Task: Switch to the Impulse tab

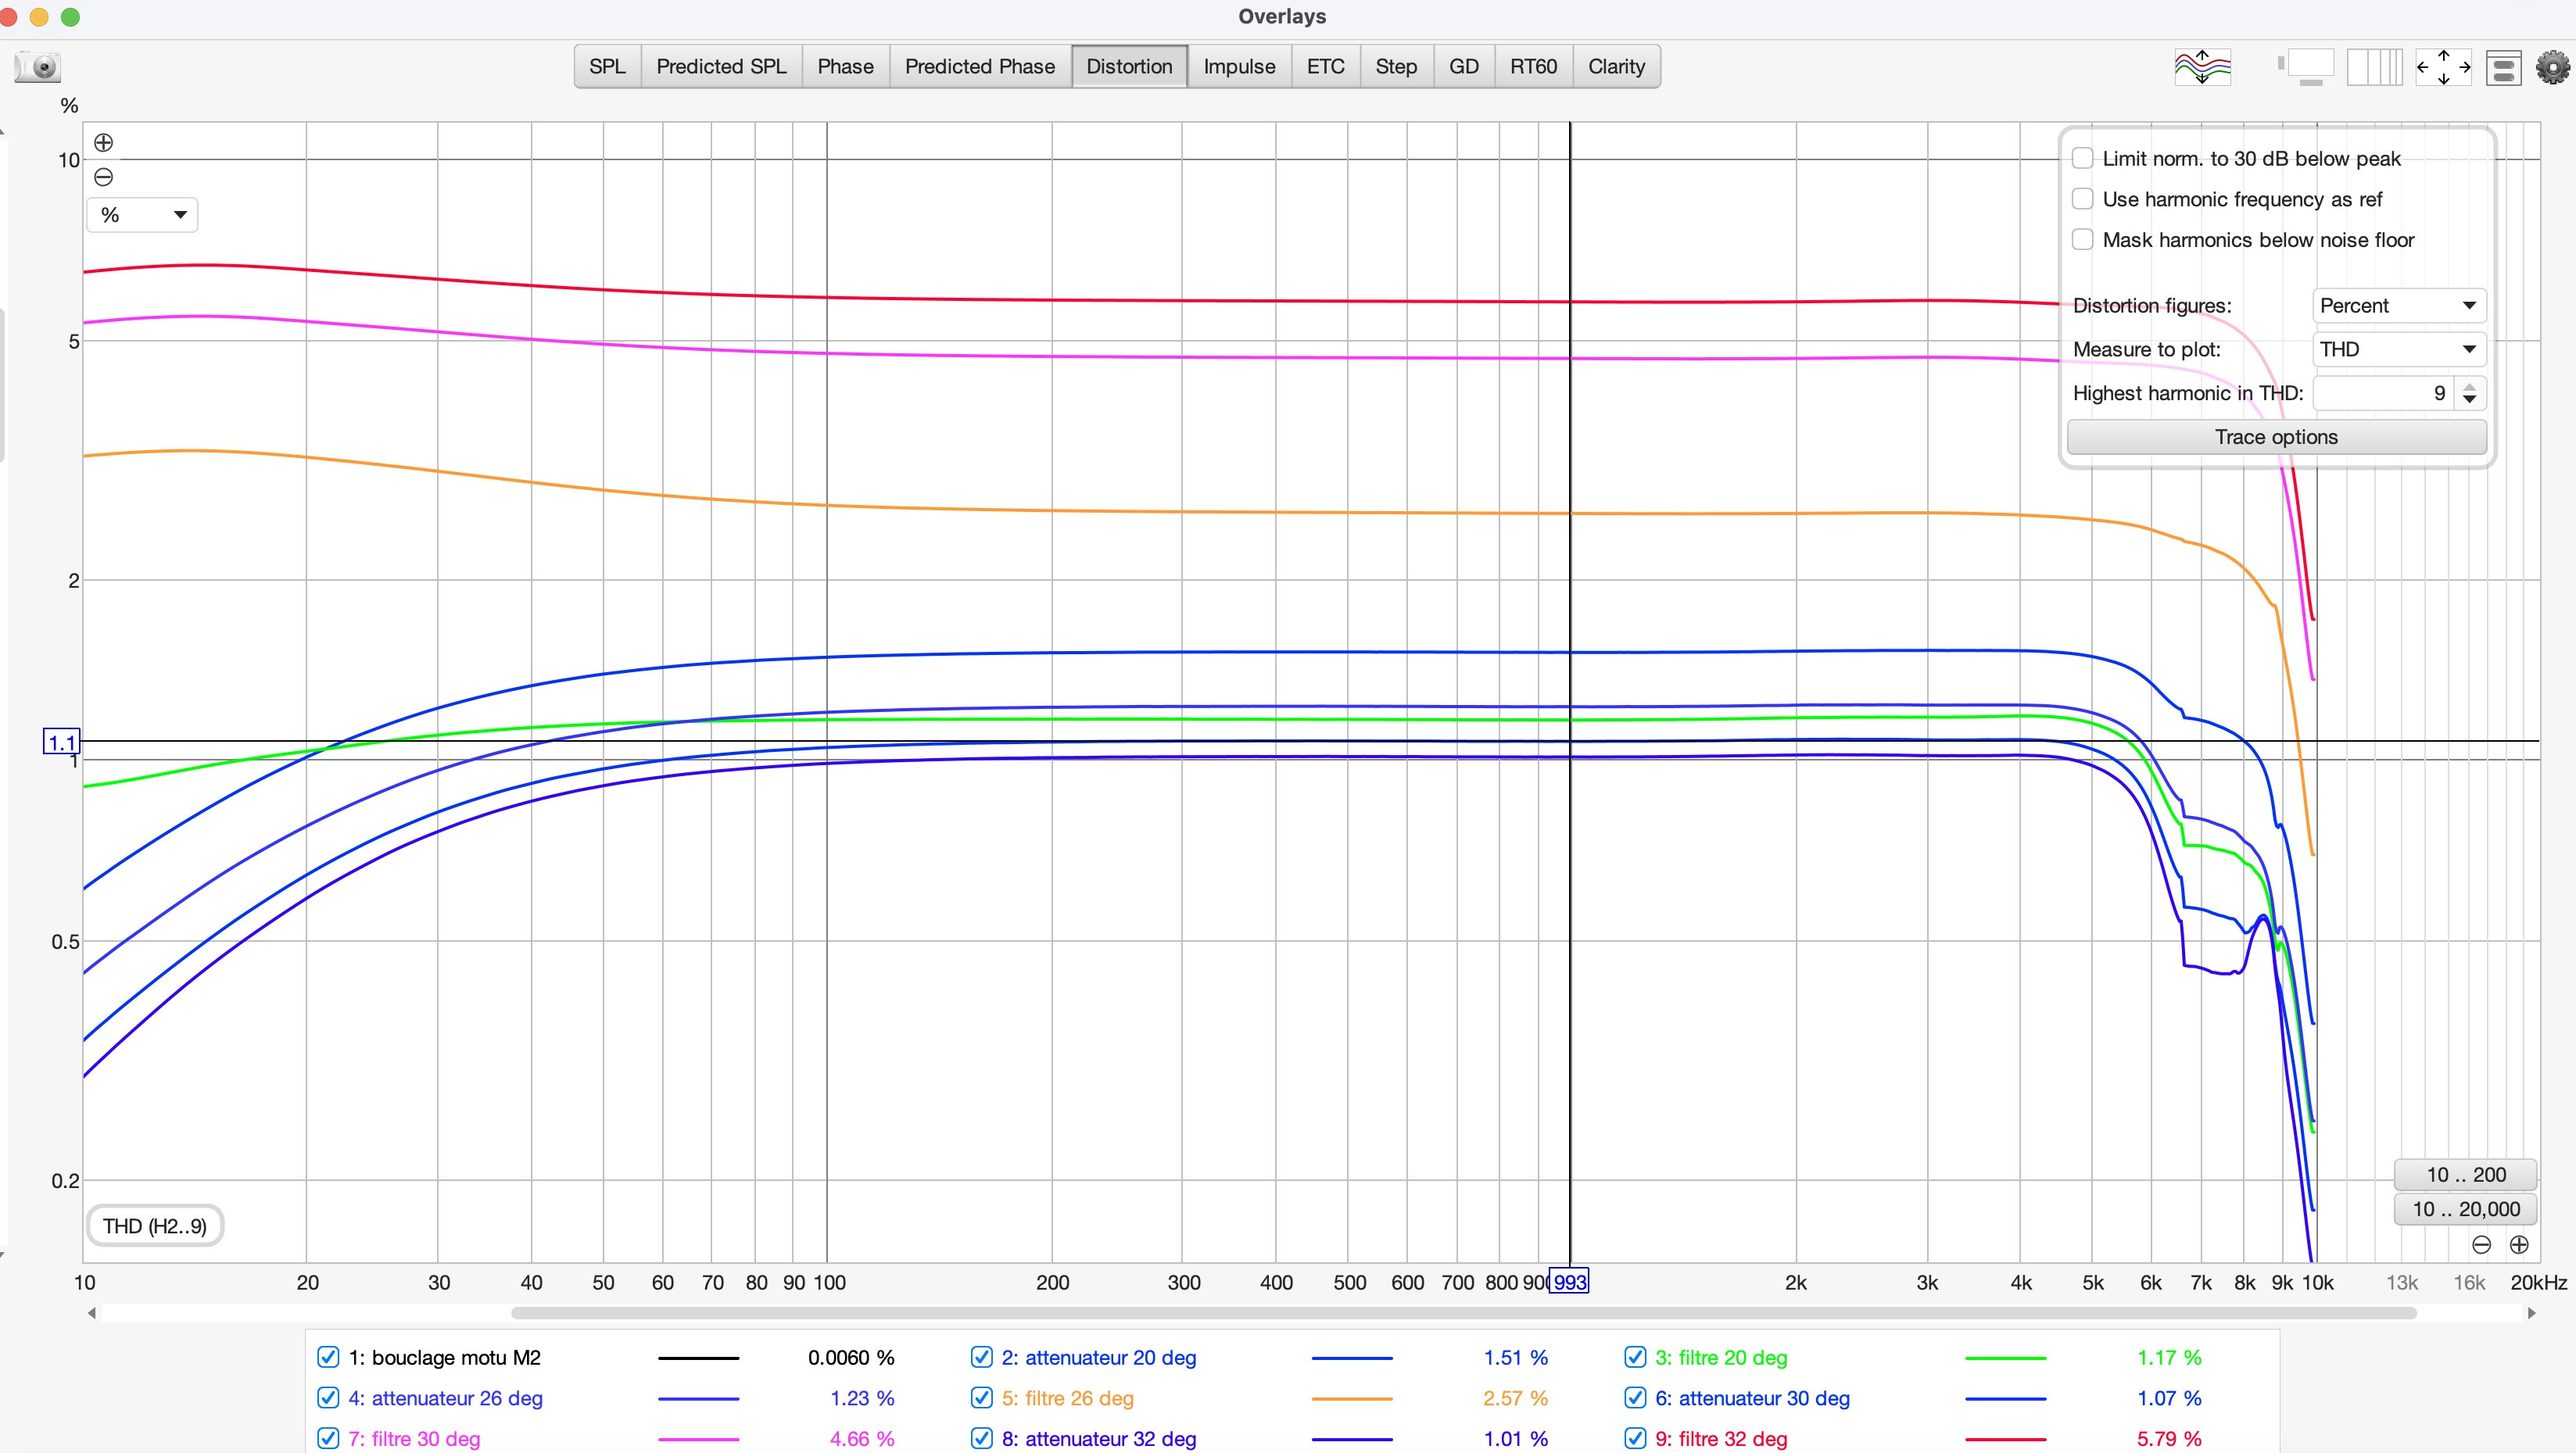Action: [x=1238, y=67]
